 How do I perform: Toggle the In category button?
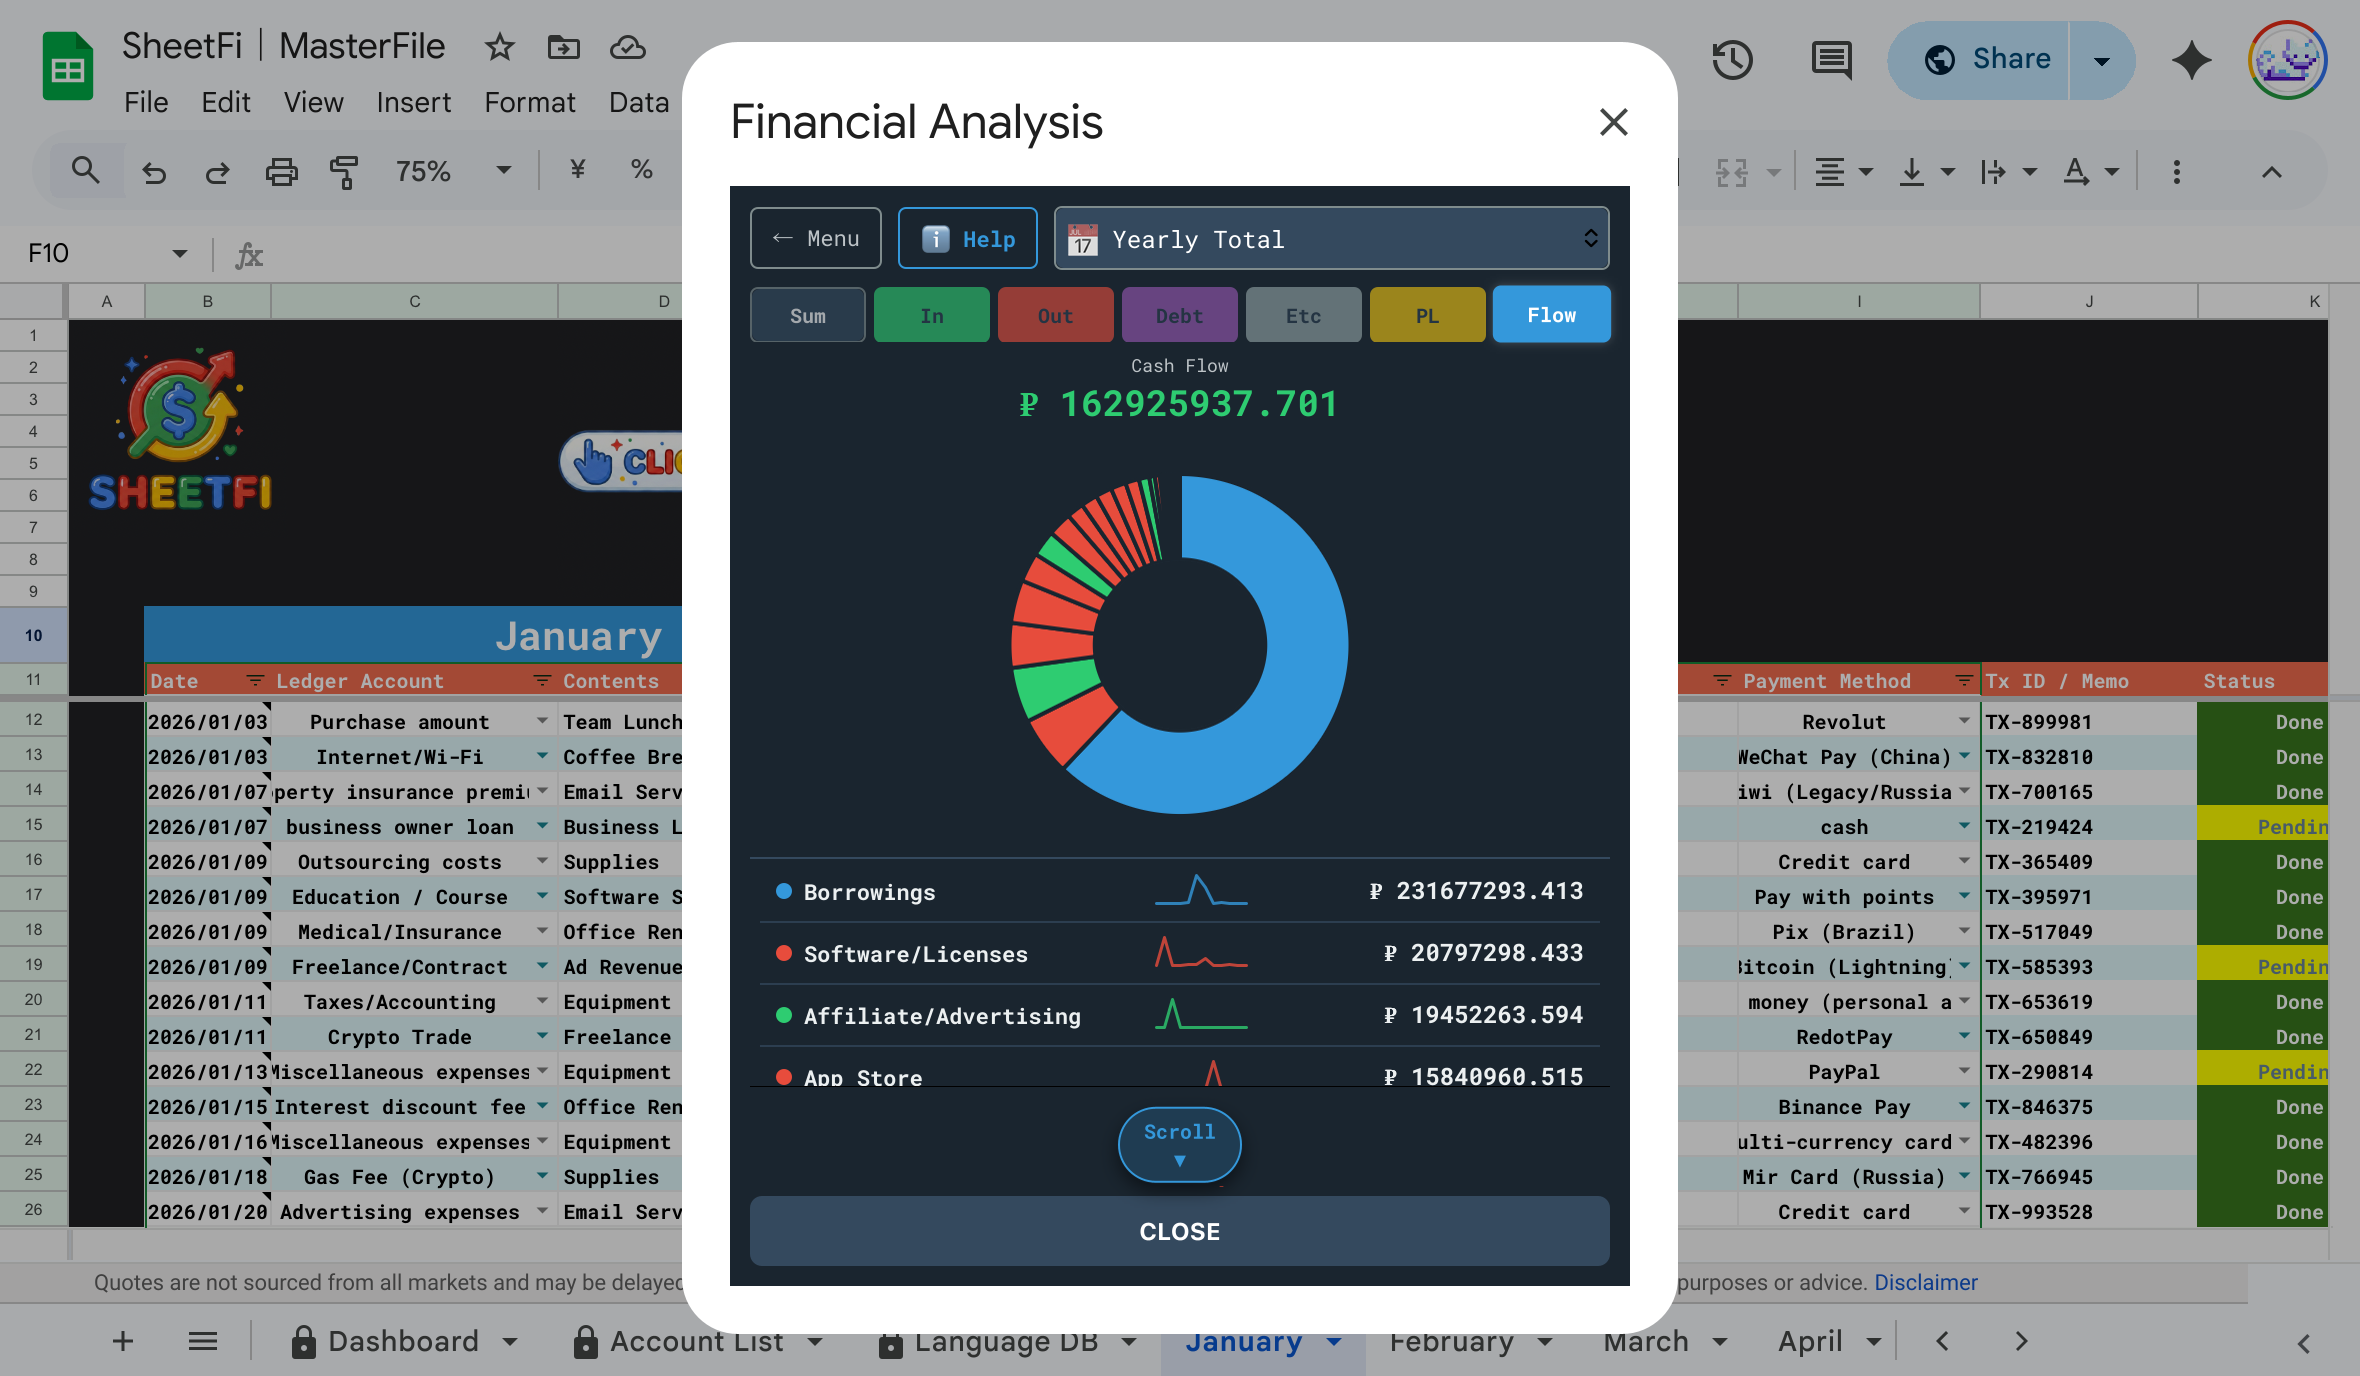point(931,315)
